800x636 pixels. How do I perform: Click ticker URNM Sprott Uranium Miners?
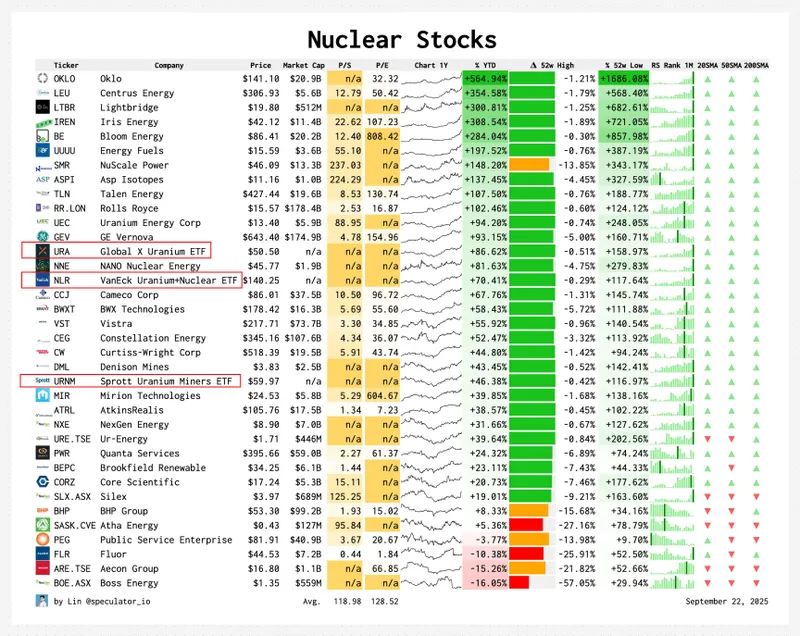[64, 381]
